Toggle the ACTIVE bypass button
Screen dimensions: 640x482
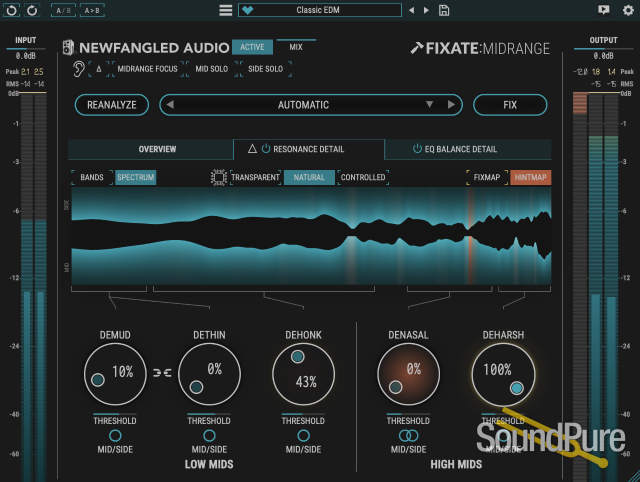252,47
